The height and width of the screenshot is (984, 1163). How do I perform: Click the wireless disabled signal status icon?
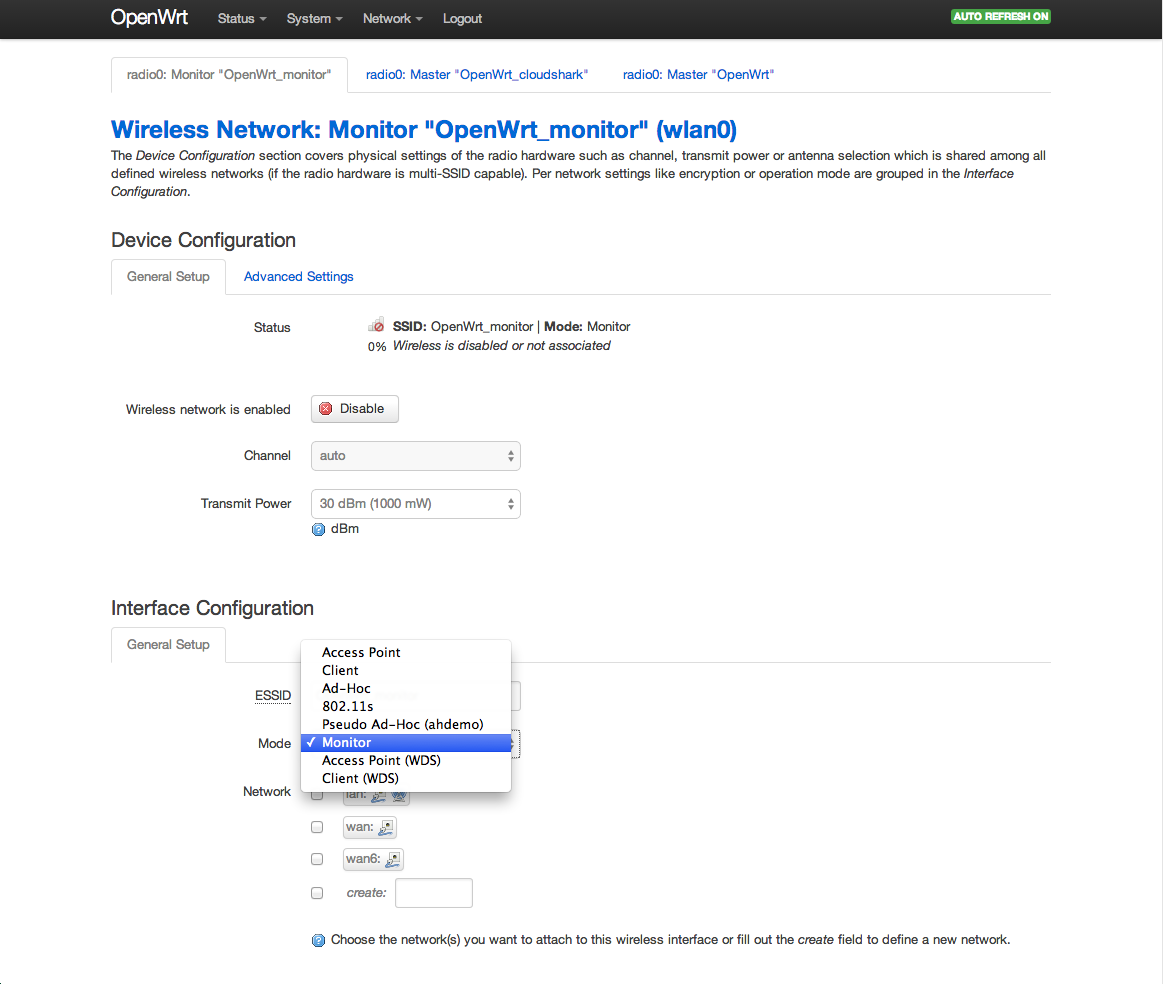pyautogui.click(x=376, y=326)
